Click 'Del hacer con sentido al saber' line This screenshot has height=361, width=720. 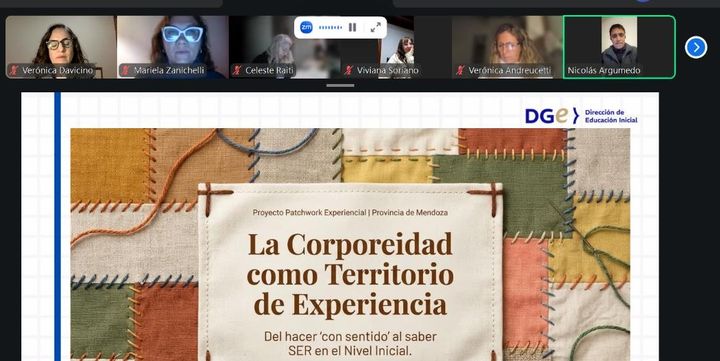tap(350, 336)
